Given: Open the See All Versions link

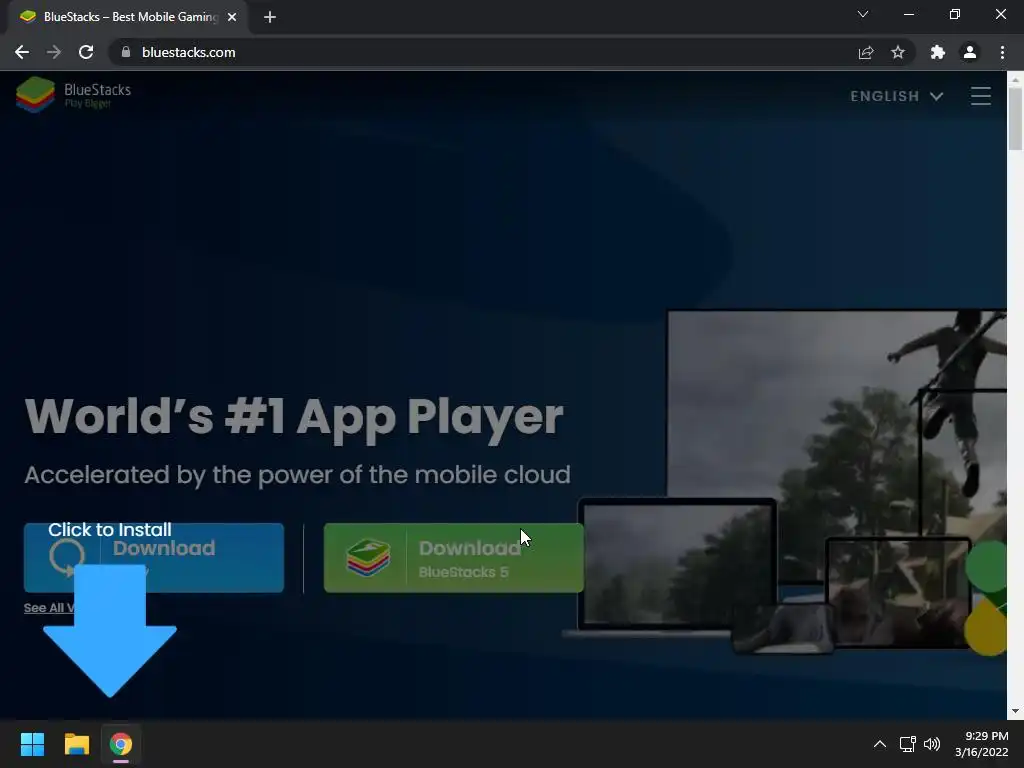Looking at the screenshot, I should coord(50,608).
